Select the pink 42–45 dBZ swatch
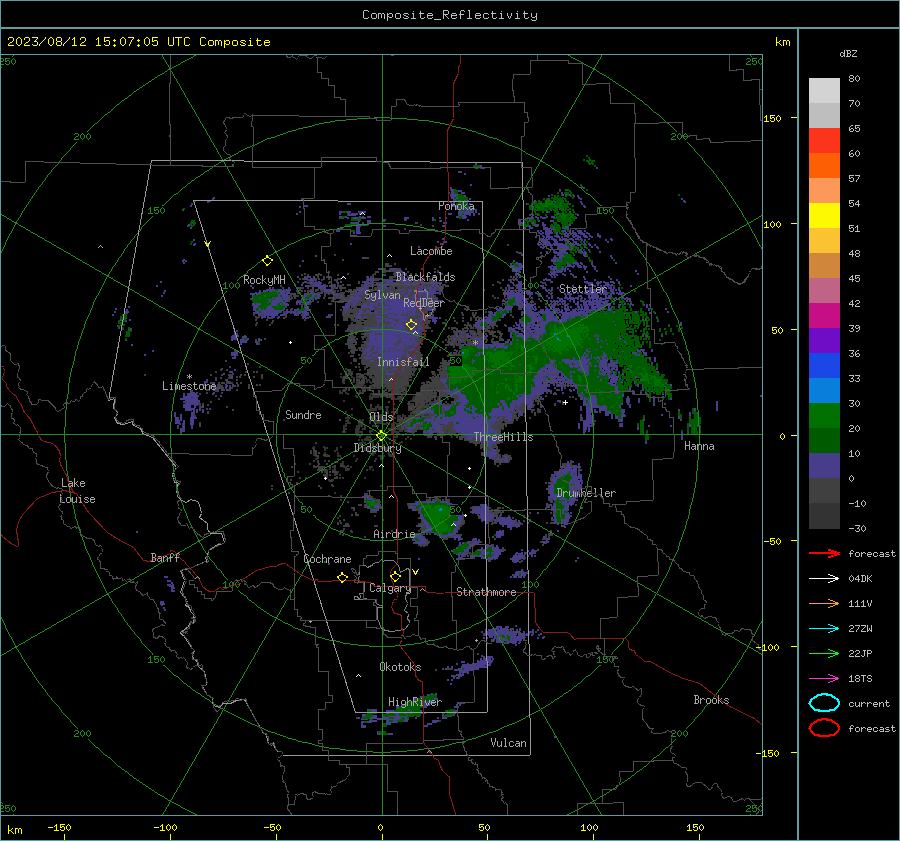The height and width of the screenshot is (841, 900). [x=824, y=291]
